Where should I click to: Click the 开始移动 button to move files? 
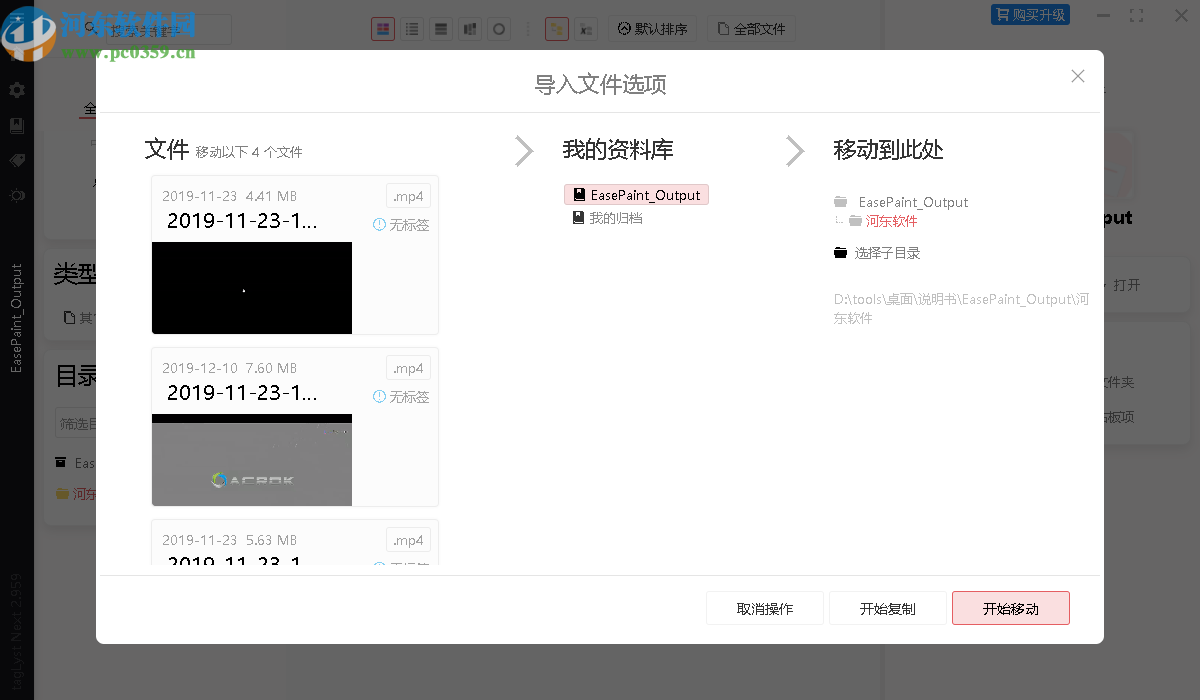point(1010,608)
